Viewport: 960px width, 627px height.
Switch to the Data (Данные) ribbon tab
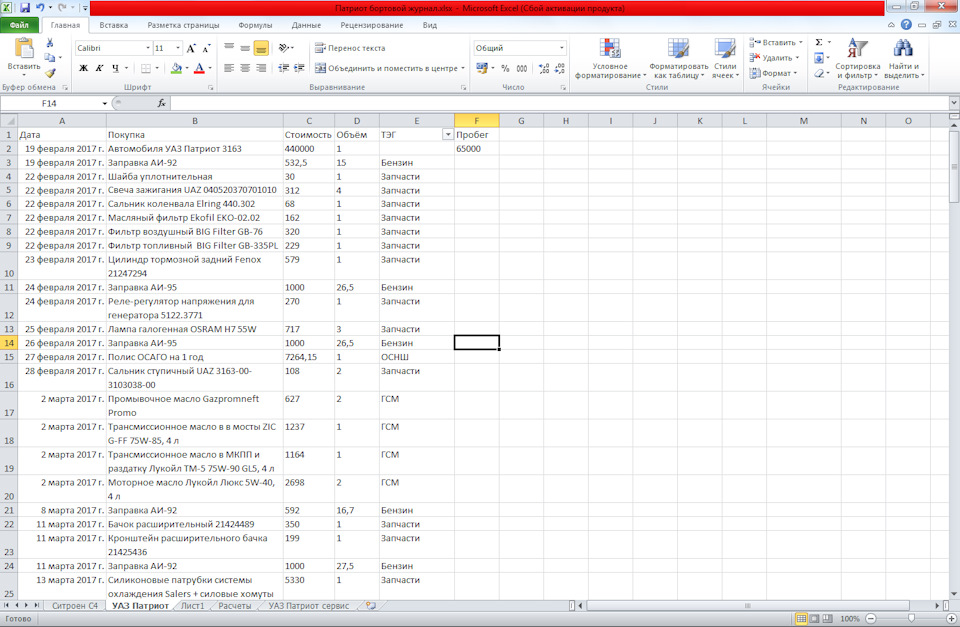point(306,25)
